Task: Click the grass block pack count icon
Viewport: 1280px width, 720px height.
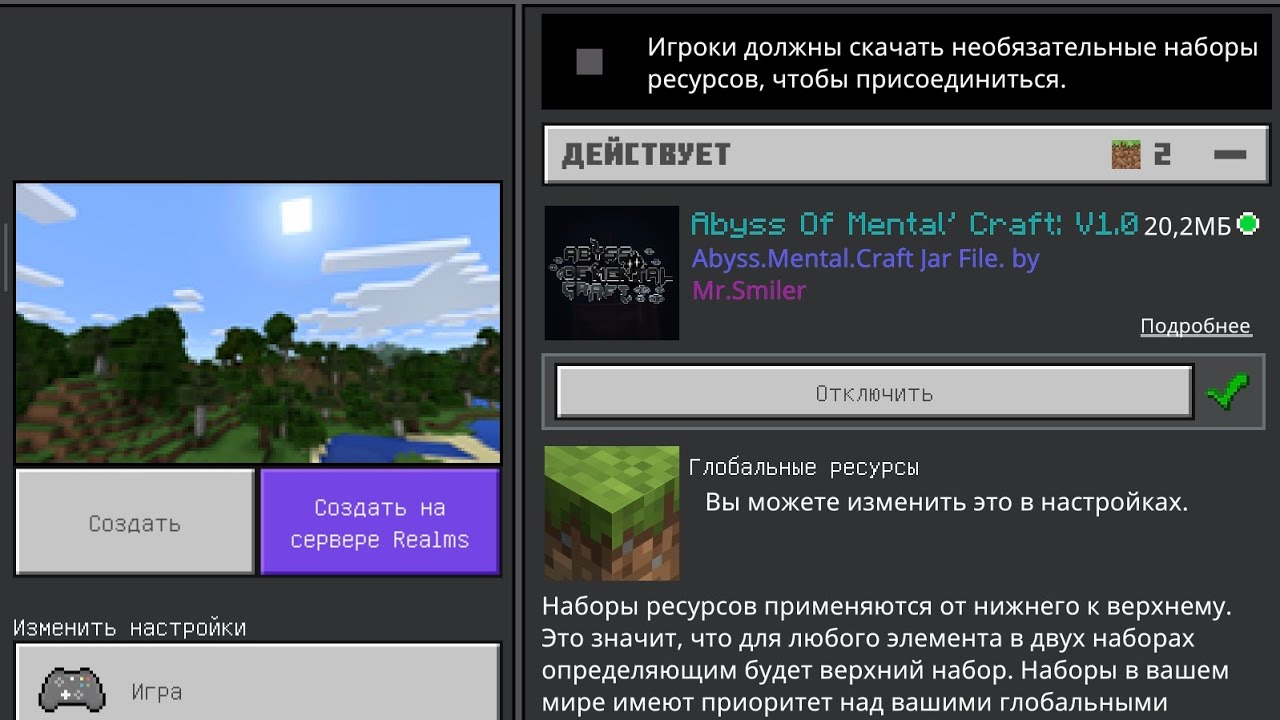Action: point(1126,155)
